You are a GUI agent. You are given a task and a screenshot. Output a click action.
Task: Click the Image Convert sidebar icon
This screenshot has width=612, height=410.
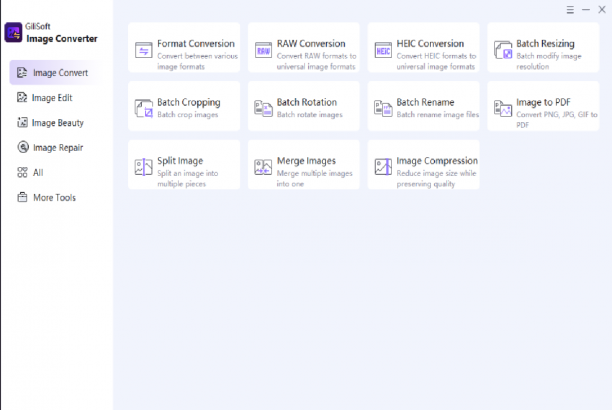point(22,72)
